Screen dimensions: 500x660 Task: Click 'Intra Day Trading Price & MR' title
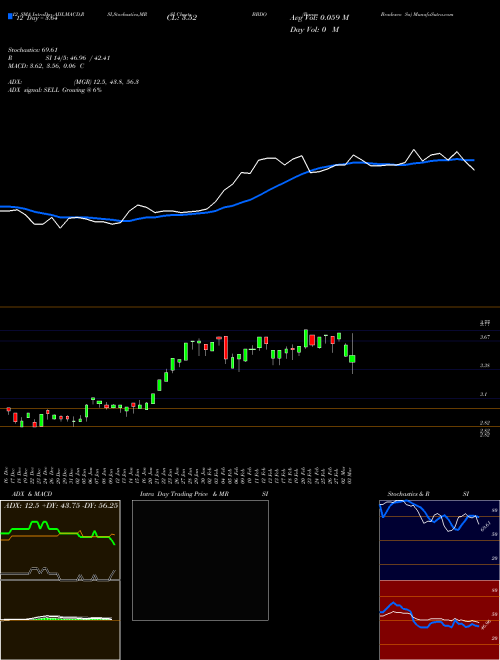[x=185, y=494]
